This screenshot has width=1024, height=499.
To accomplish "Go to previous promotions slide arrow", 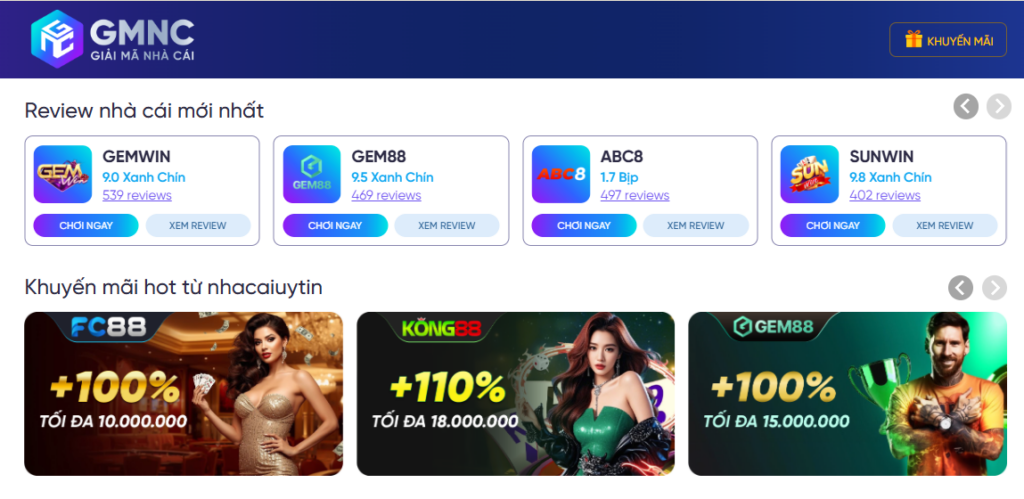I will coord(961,287).
